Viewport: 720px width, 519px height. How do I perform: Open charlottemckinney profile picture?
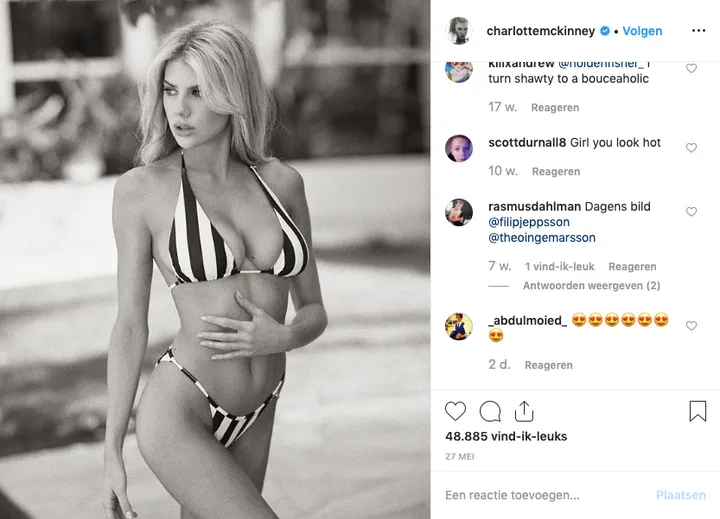click(x=459, y=31)
